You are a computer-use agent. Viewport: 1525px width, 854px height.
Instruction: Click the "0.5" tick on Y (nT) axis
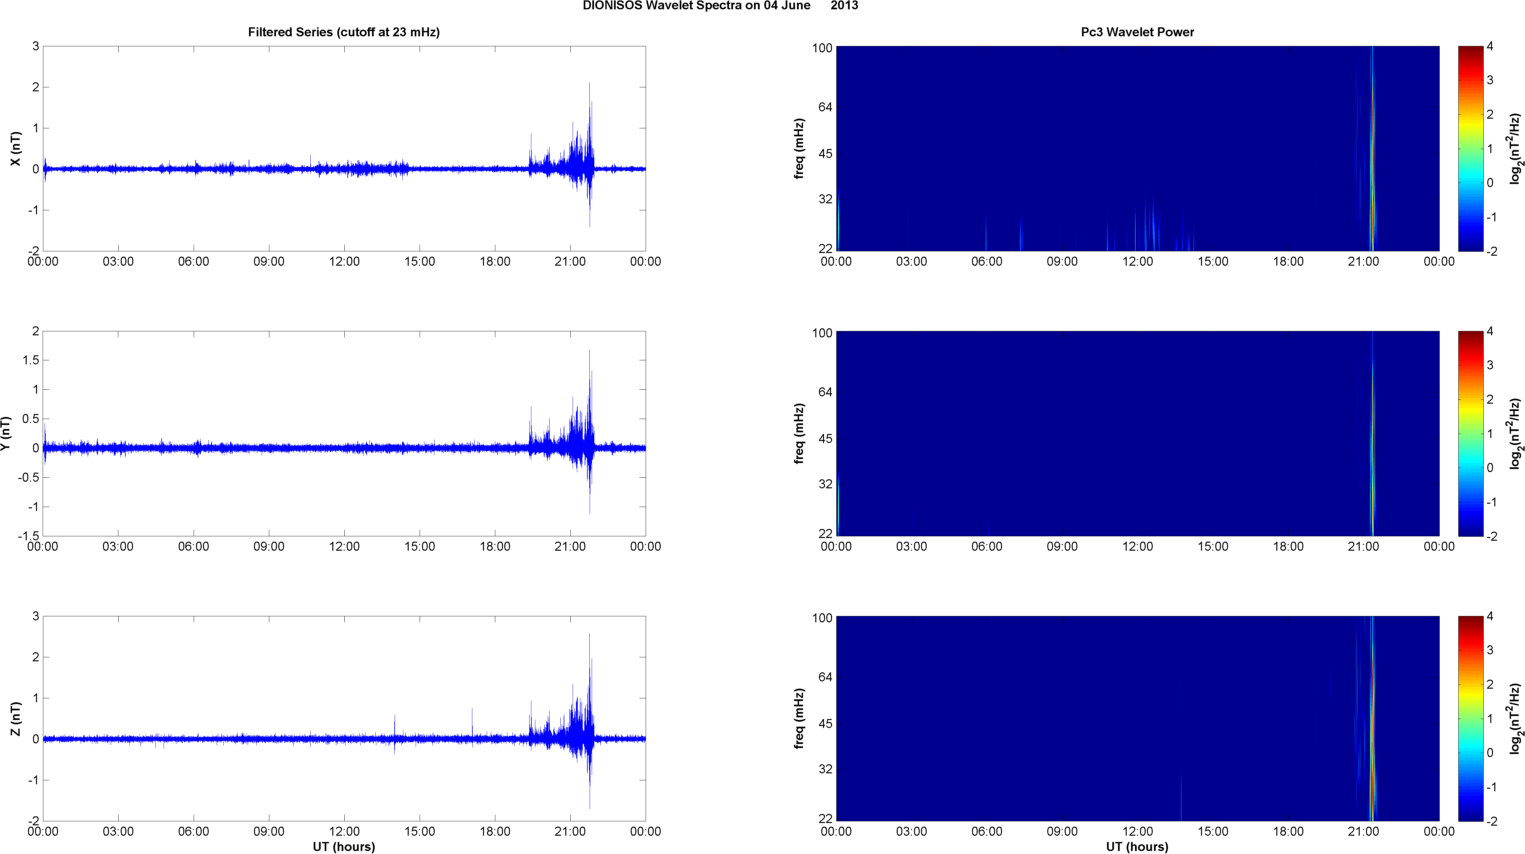[29, 419]
